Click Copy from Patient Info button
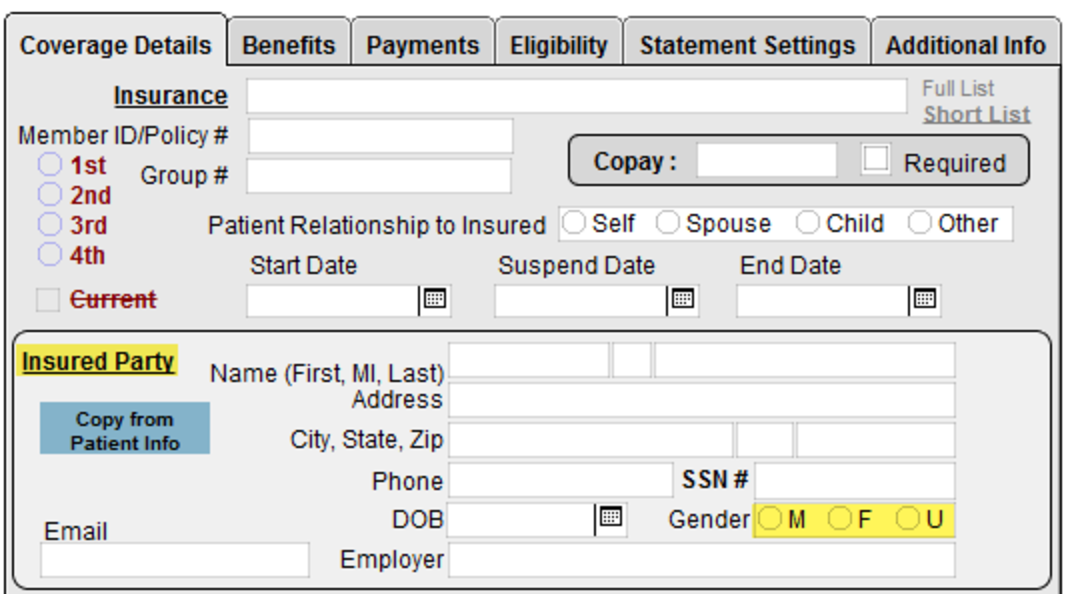1072x594 pixels. pyautogui.click(x=125, y=430)
